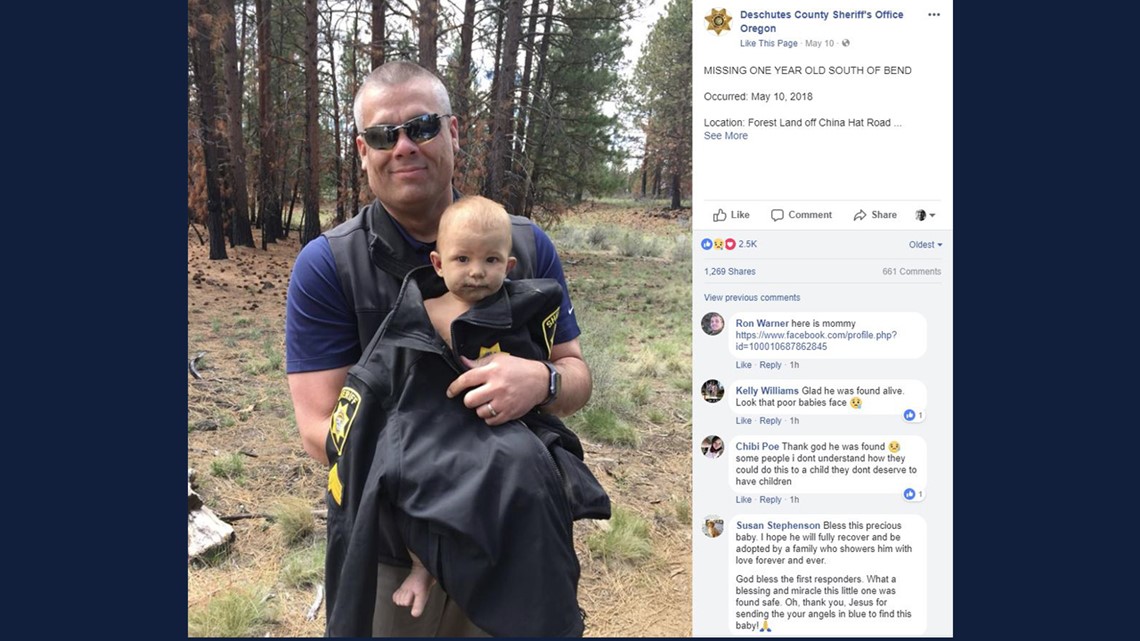The width and height of the screenshot is (1140, 641).
Task: Click the Sheriff's Office star badge avatar
Action: (x=718, y=21)
